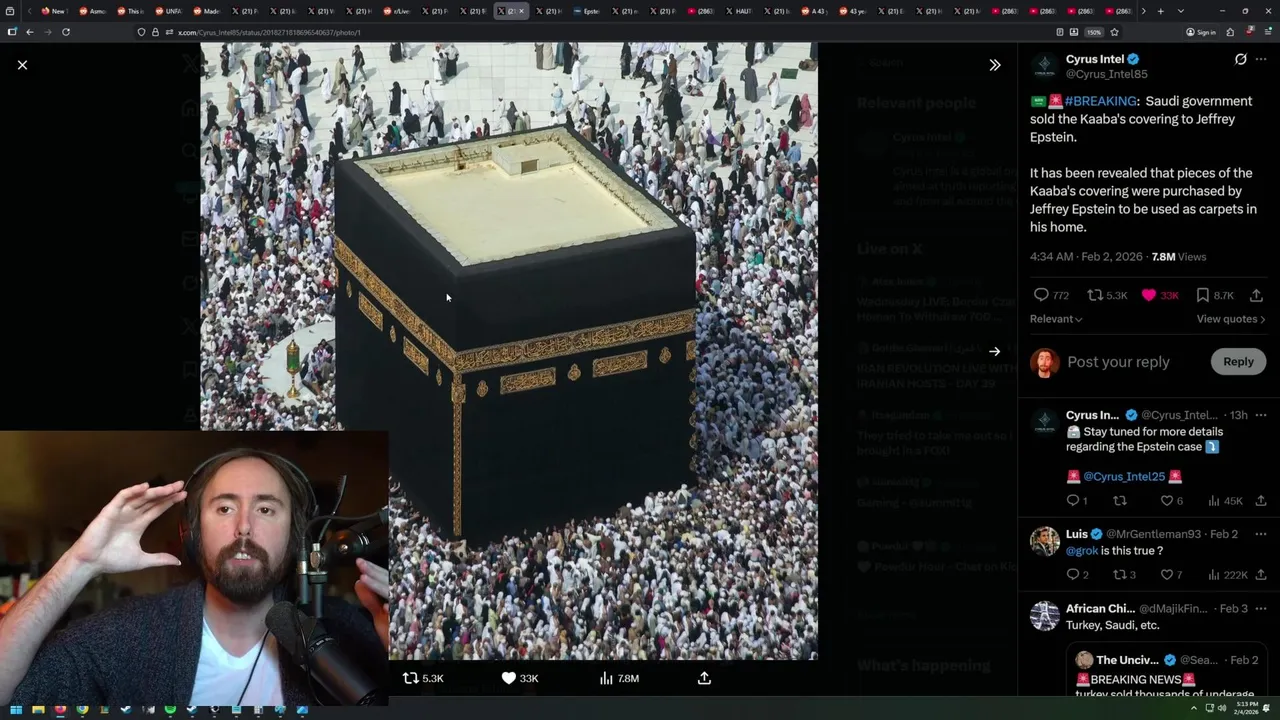The width and height of the screenshot is (1280, 720).
Task: Bookmark the post showing 8.7K
Action: pos(1215,295)
